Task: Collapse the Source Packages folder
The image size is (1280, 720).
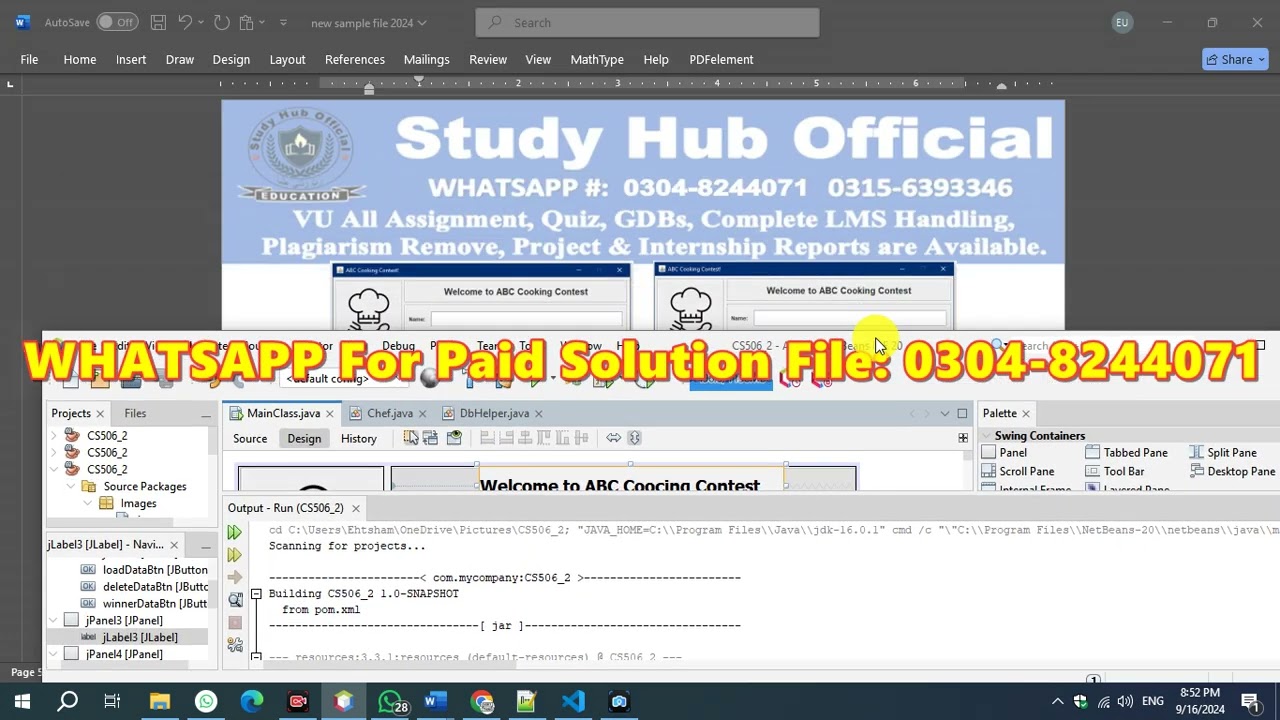Action: tap(71, 487)
